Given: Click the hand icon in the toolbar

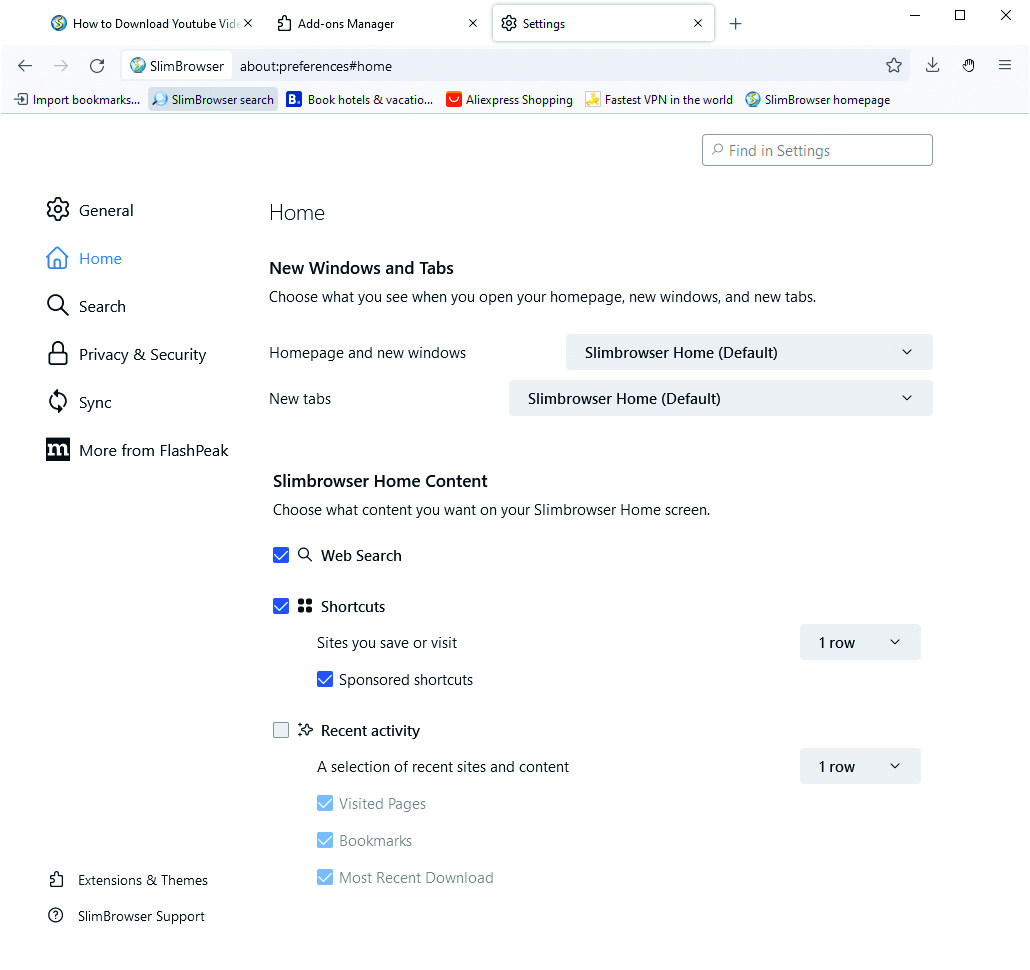Looking at the screenshot, I should click(x=968, y=65).
